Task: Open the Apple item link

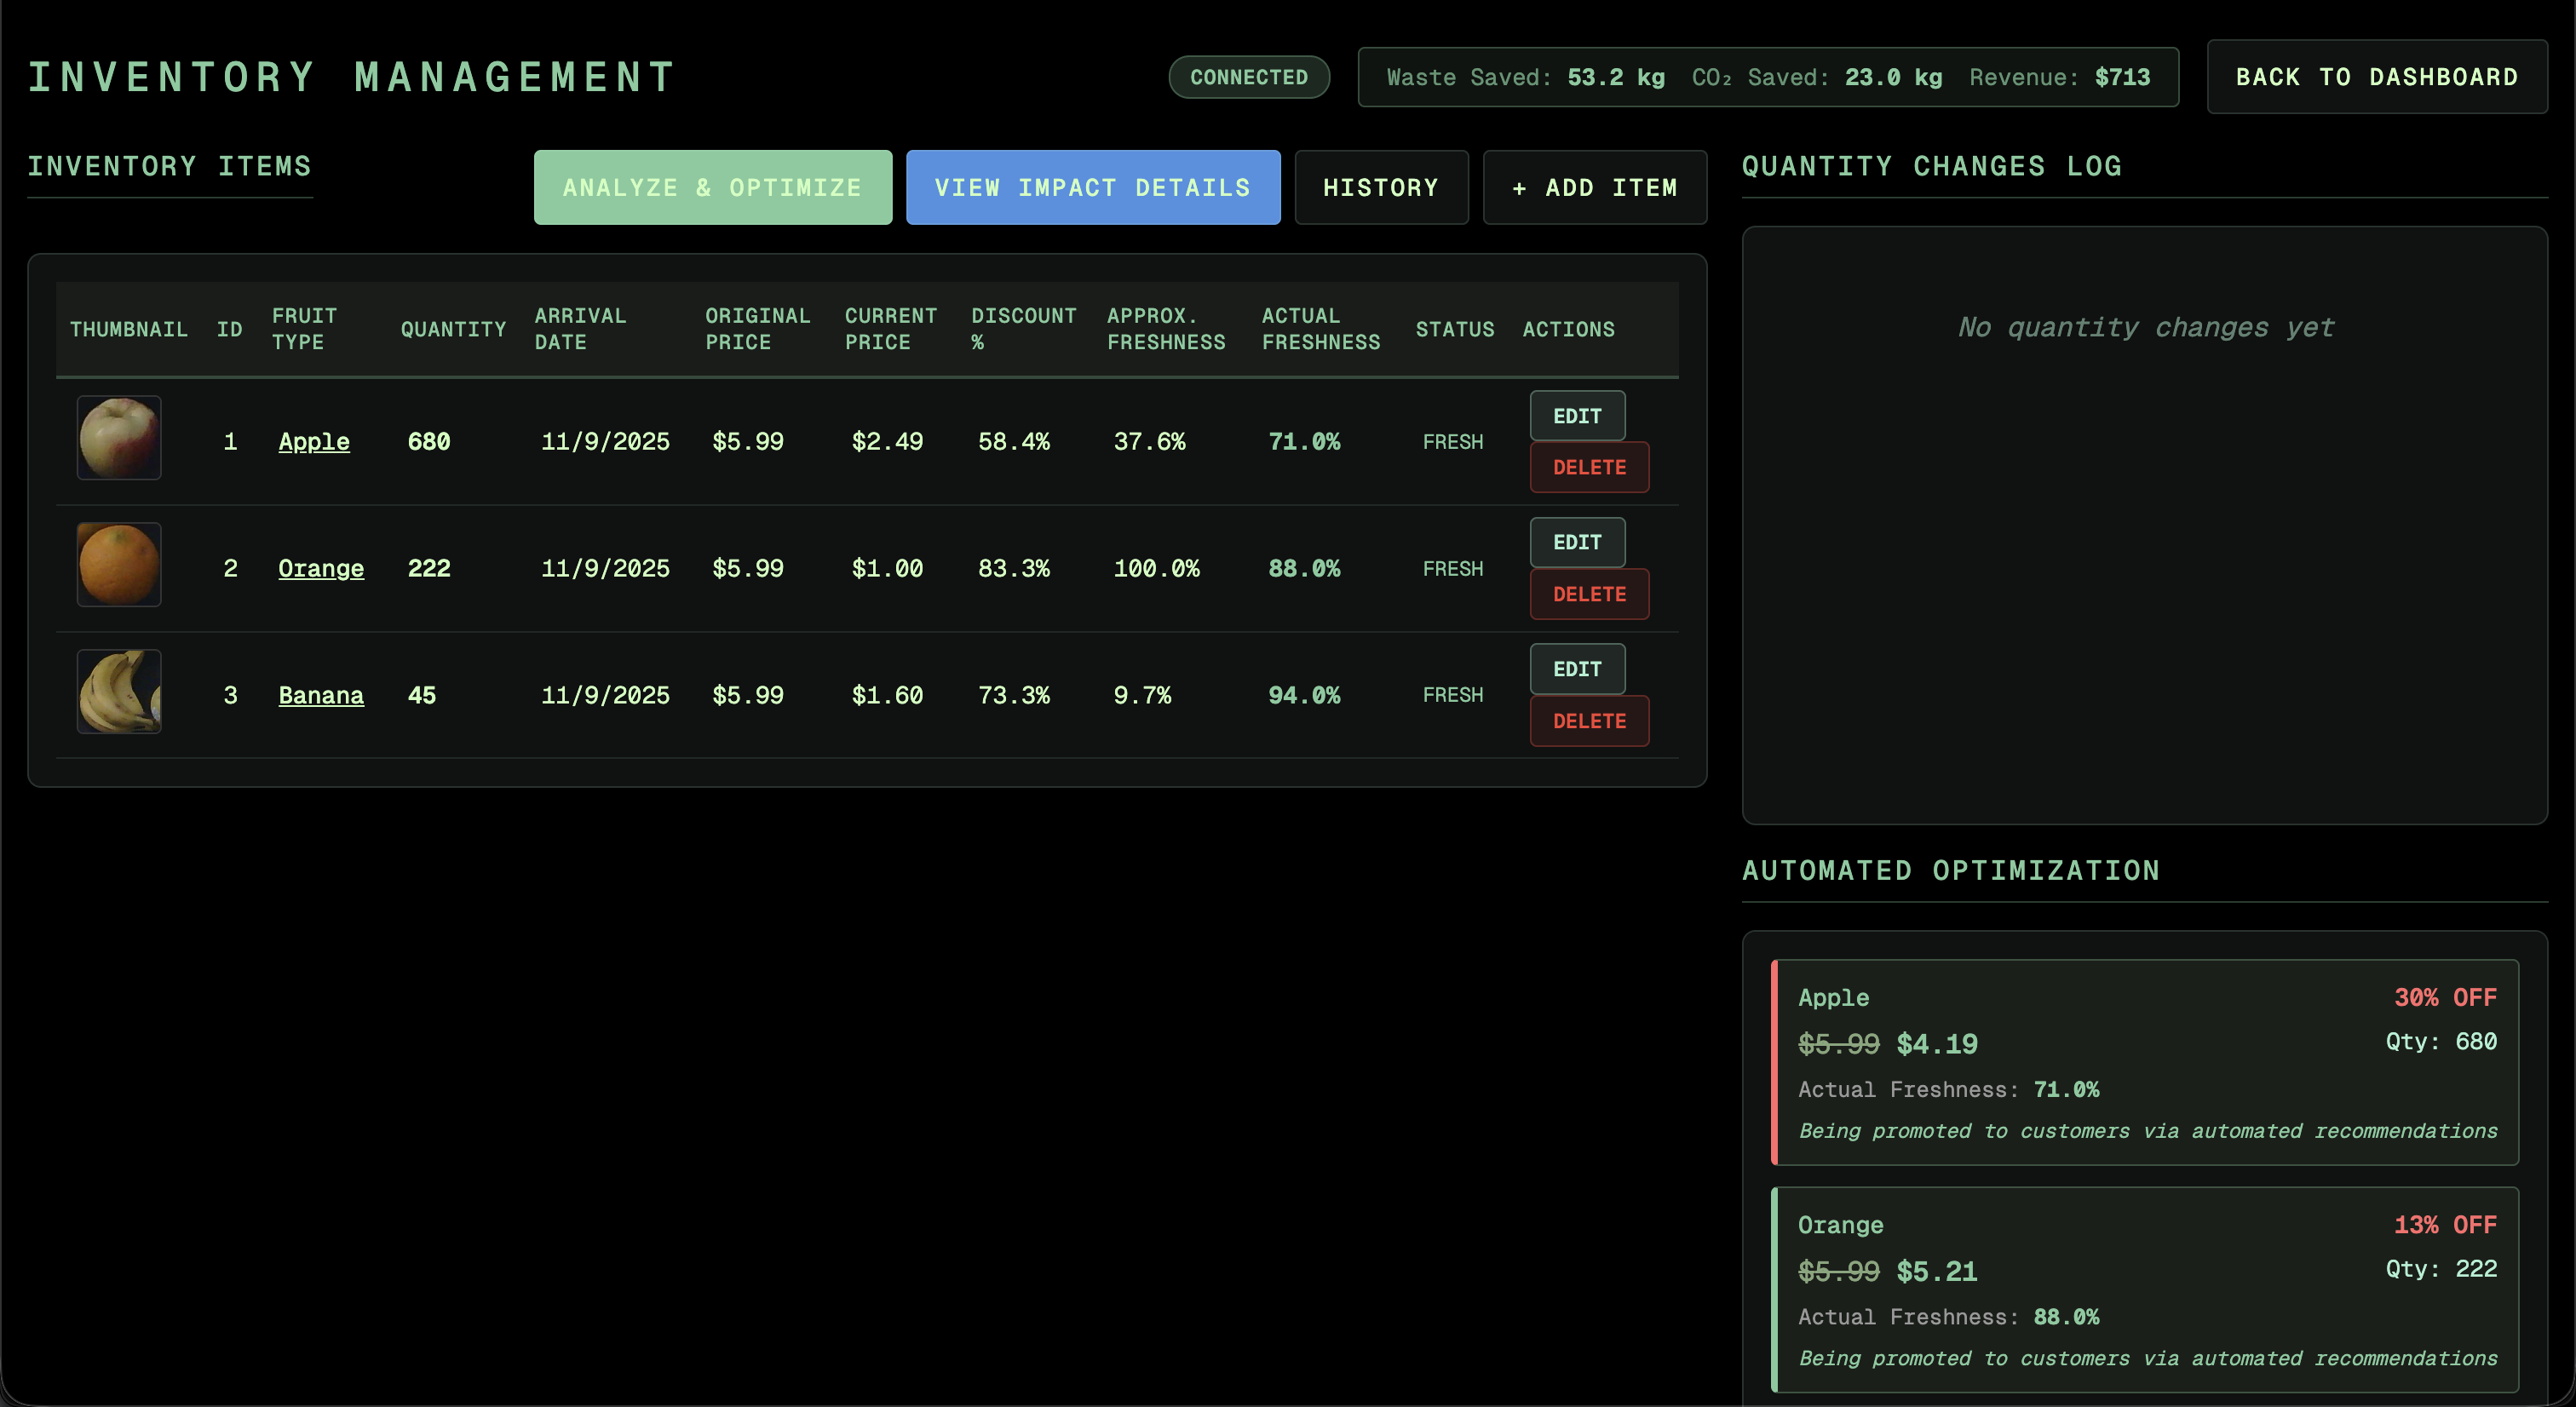Action: coord(314,441)
